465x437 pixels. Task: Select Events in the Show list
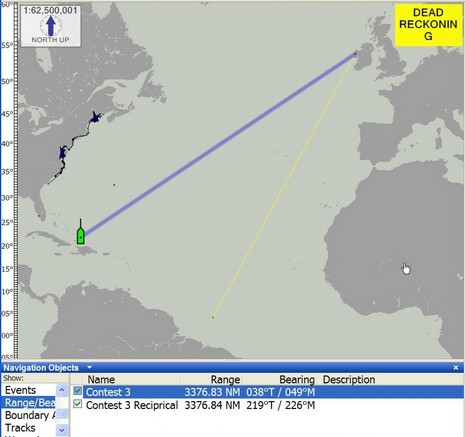click(20, 390)
